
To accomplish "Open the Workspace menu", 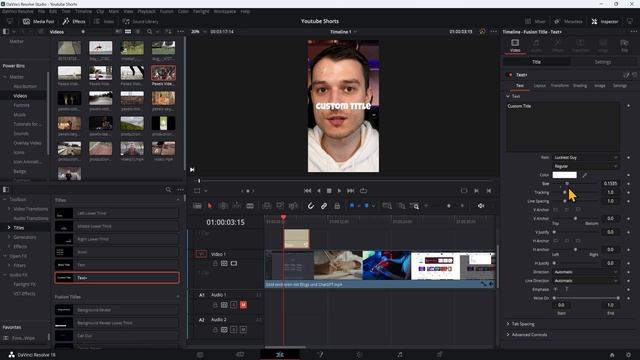I will point(224,11).
